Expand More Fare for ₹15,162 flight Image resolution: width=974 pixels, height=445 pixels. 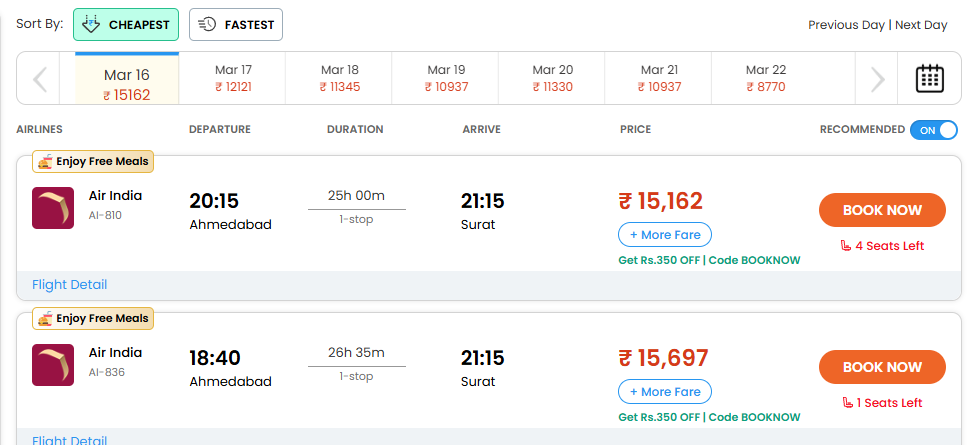point(665,235)
